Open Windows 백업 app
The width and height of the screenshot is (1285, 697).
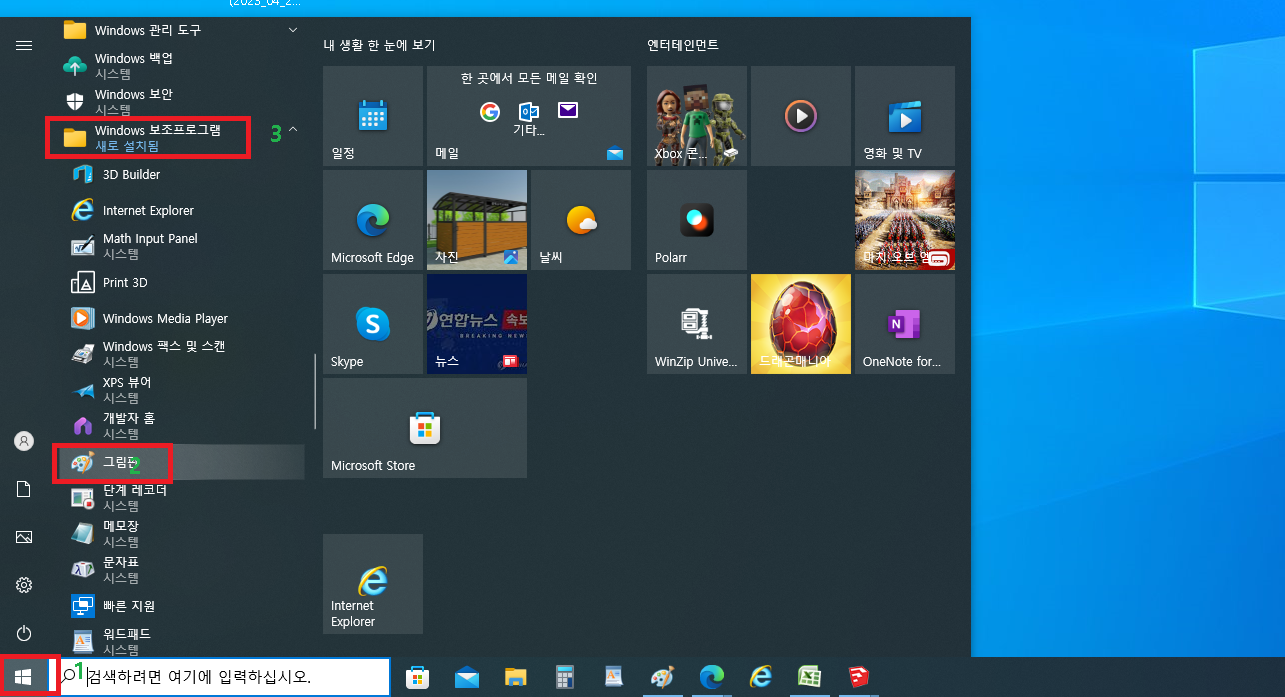tap(180, 66)
